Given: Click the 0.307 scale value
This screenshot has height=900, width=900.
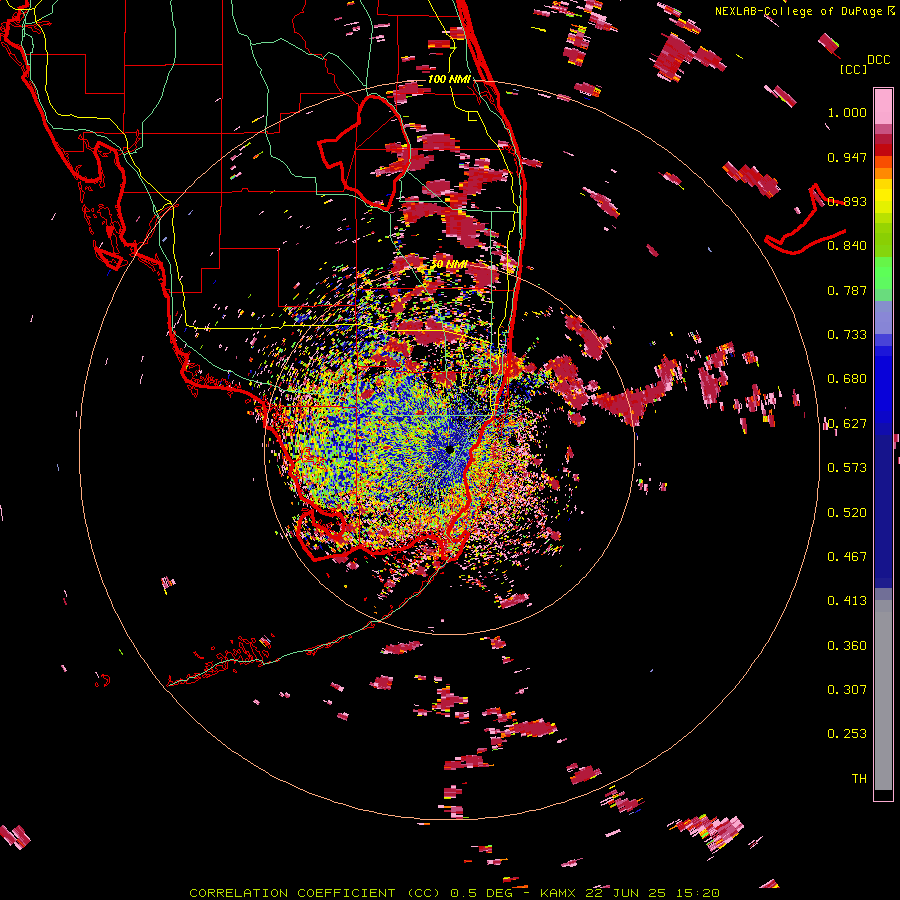Looking at the screenshot, I should pos(847,690).
